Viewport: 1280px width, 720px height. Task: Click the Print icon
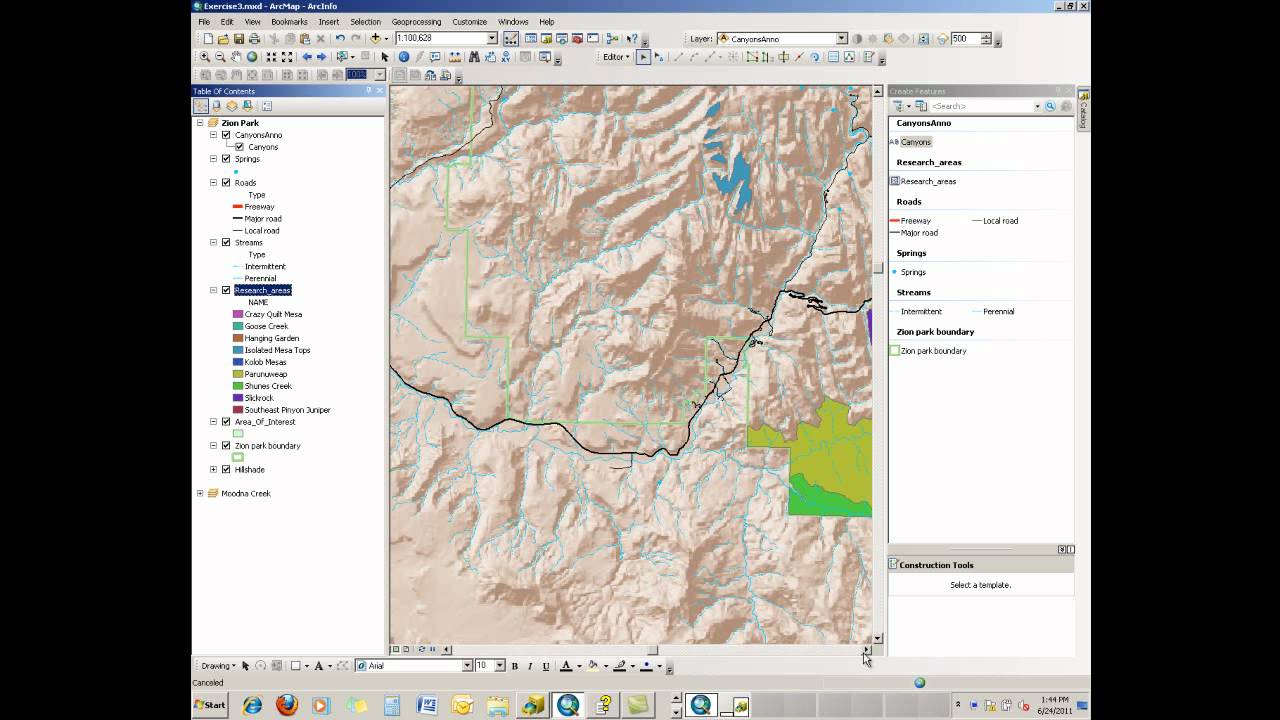pyautogui.click(x=254, y=39)
